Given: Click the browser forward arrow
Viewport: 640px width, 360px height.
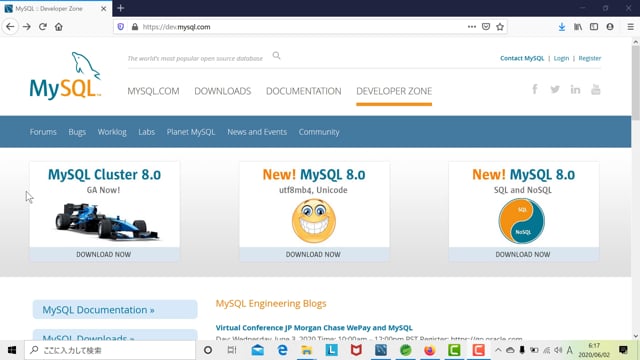Looking at the screenshot, I should click(27, 27).
